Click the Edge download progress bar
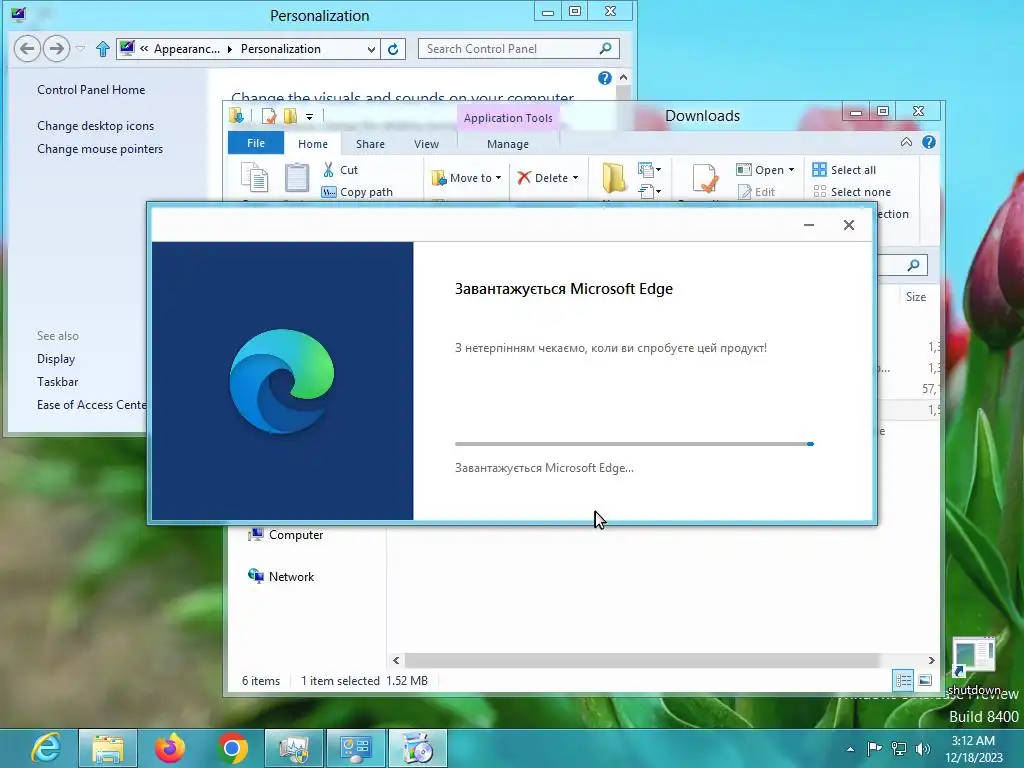Screen dimensions: 1024x768 (x=634, y=444)
